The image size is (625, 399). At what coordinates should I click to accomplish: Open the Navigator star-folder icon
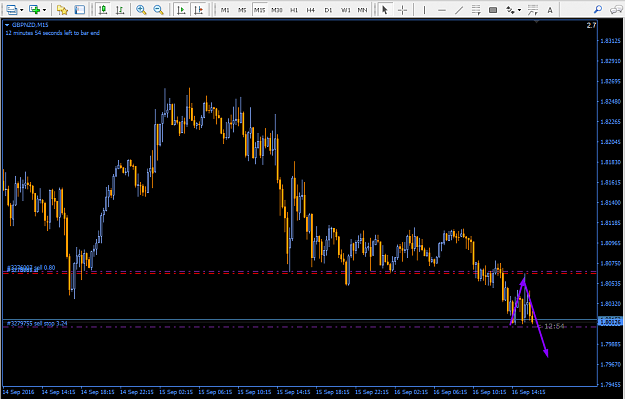62,10
